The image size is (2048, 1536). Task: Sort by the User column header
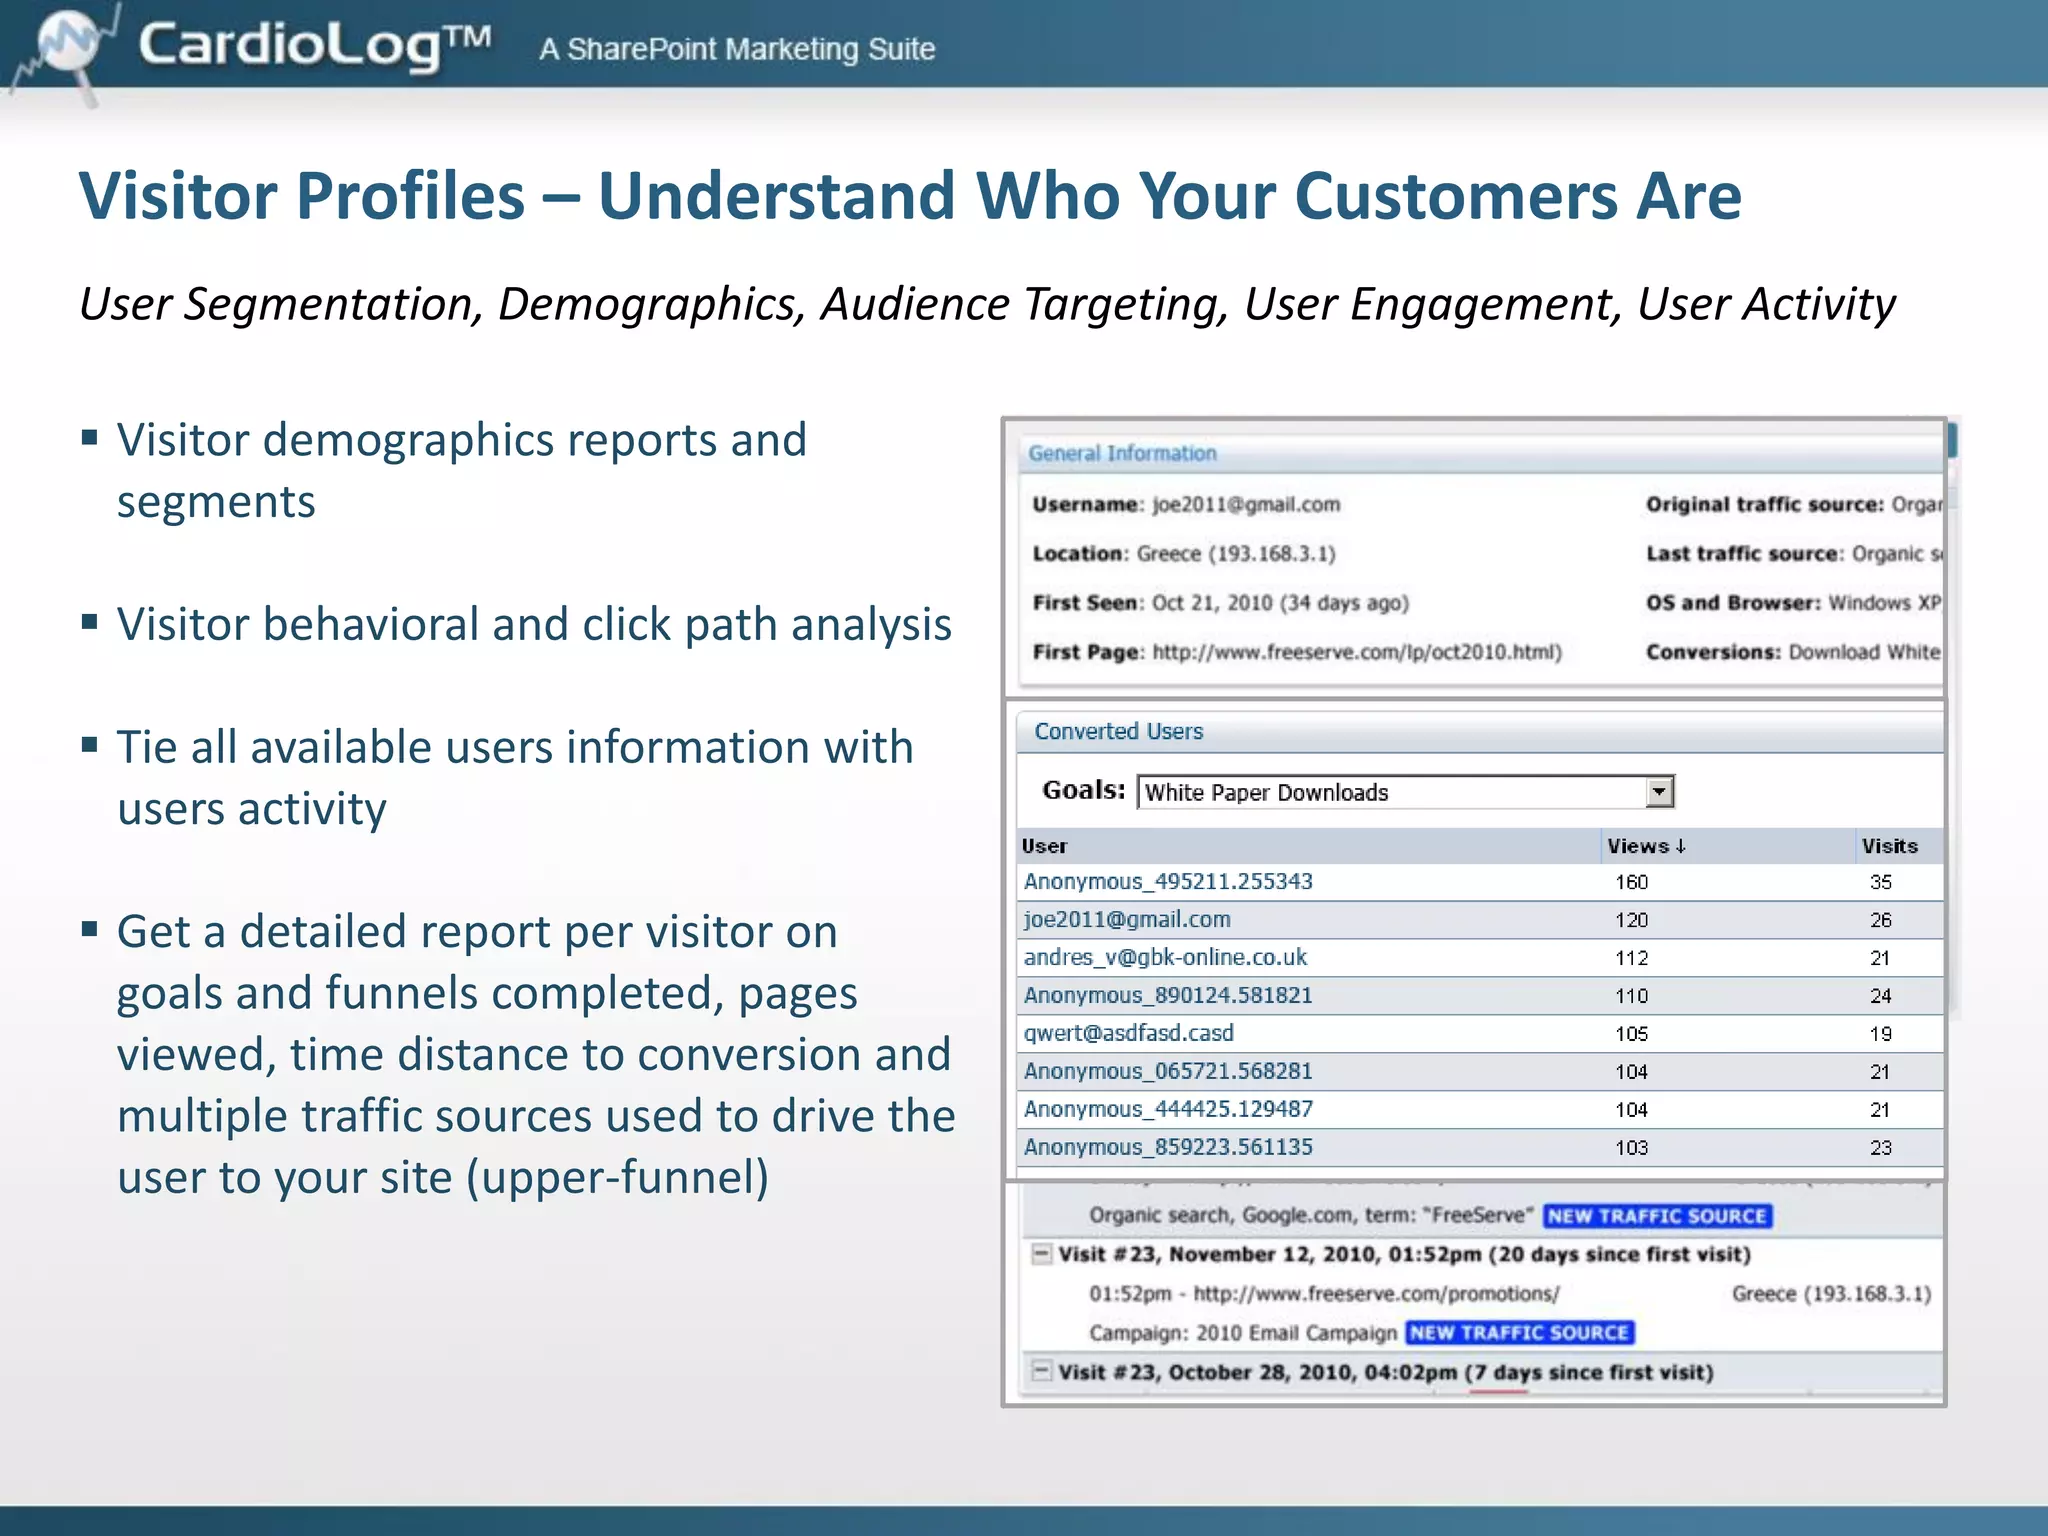1044,846
